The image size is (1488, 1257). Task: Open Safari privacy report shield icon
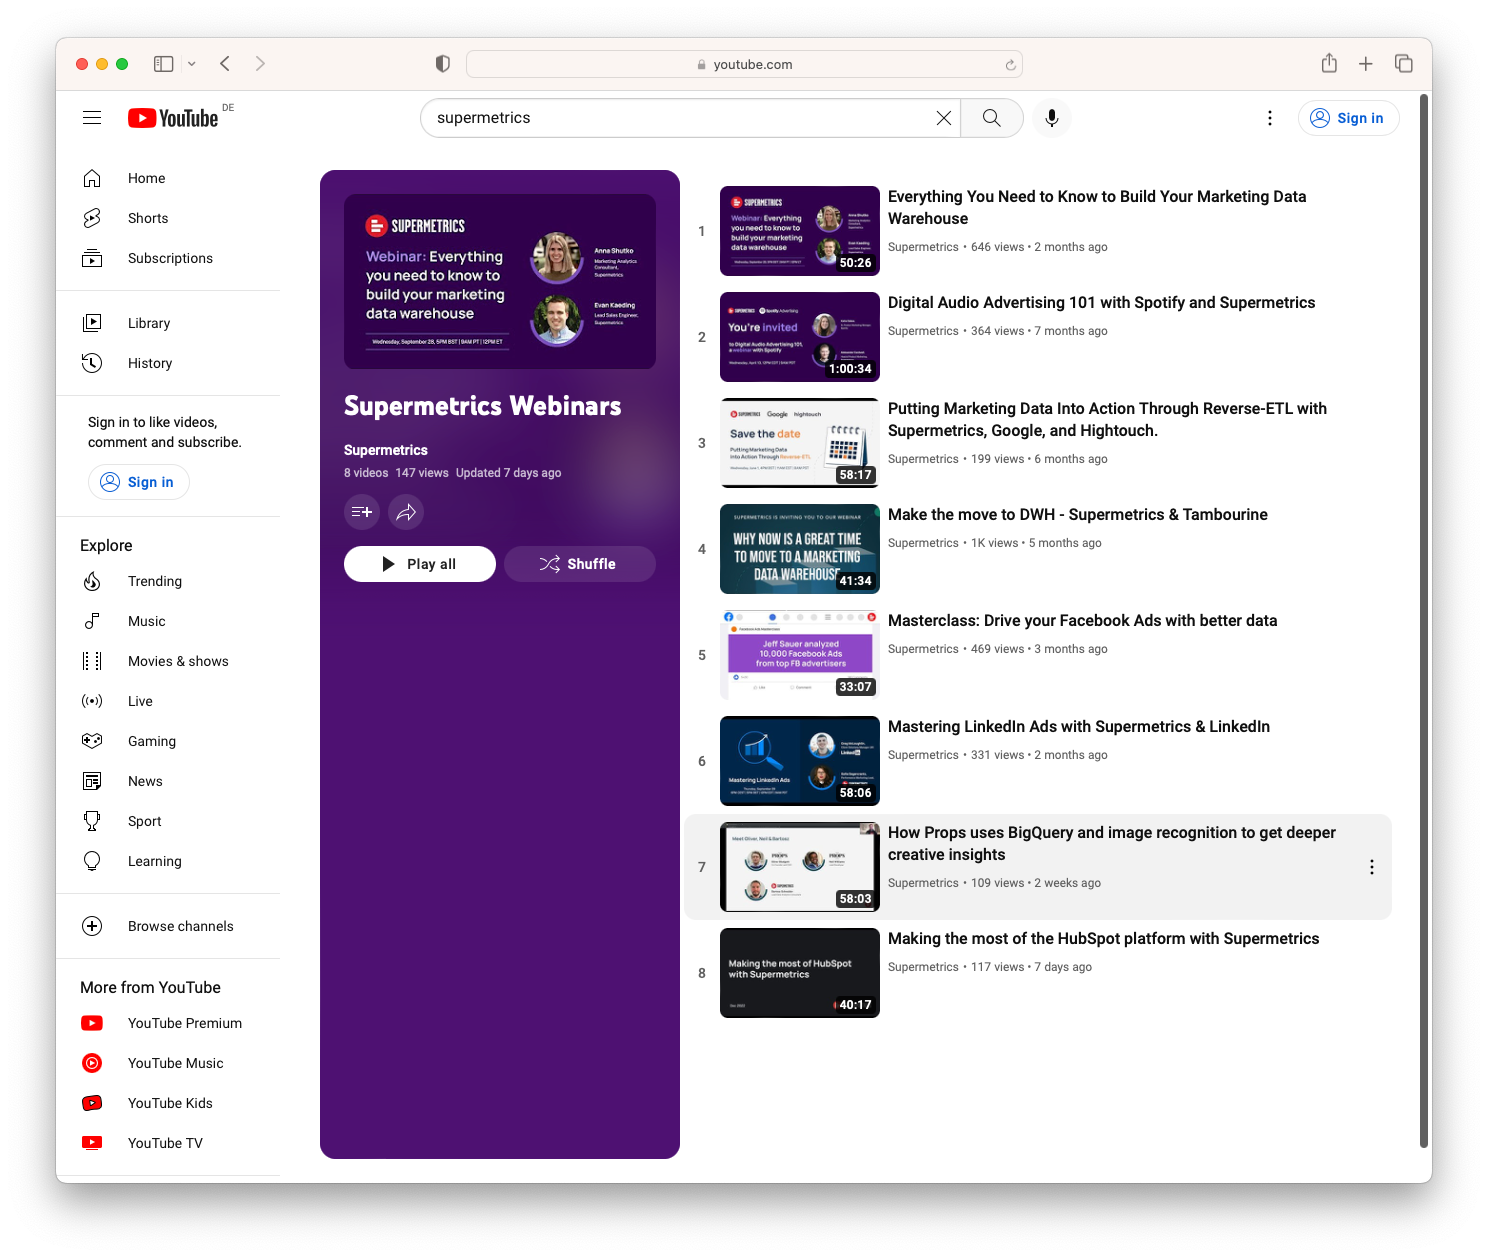click(443, 64)
